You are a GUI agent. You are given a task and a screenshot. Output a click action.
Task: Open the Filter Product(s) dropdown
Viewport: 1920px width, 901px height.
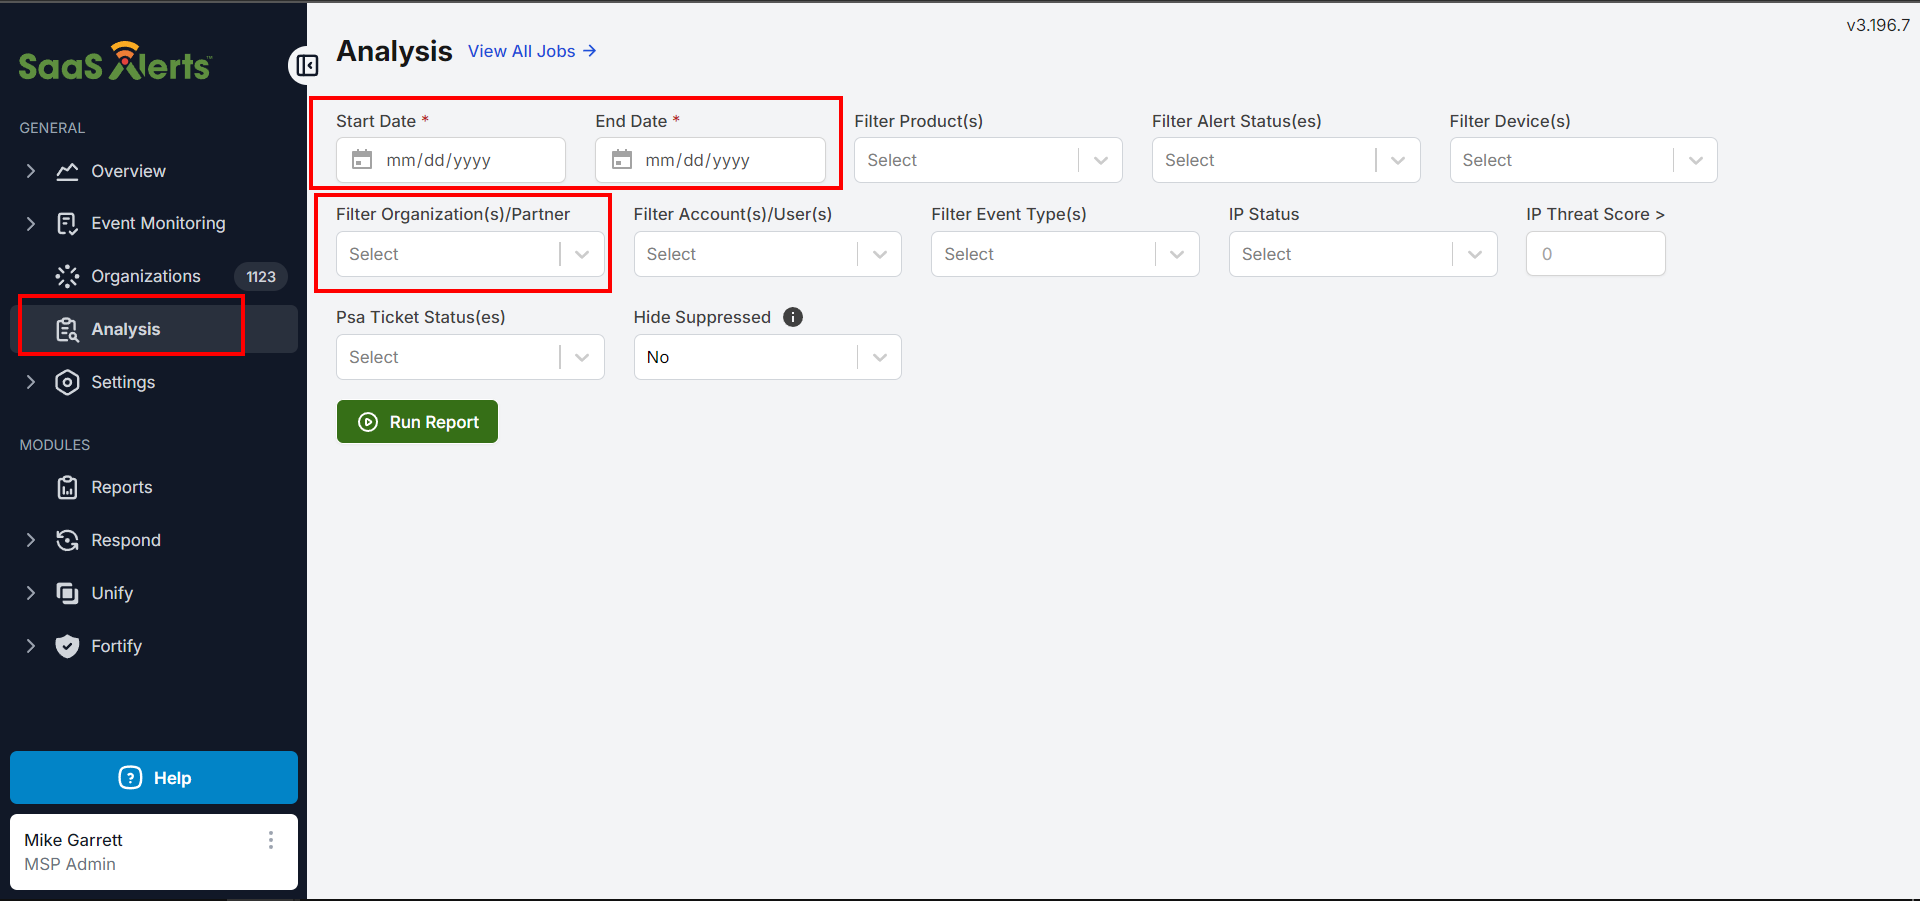[987, 160]
